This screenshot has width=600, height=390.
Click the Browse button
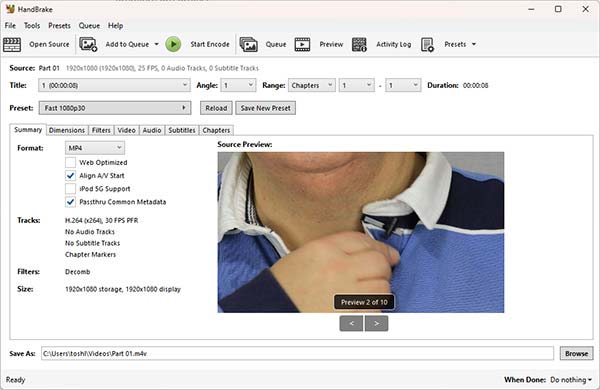(577, 353)
